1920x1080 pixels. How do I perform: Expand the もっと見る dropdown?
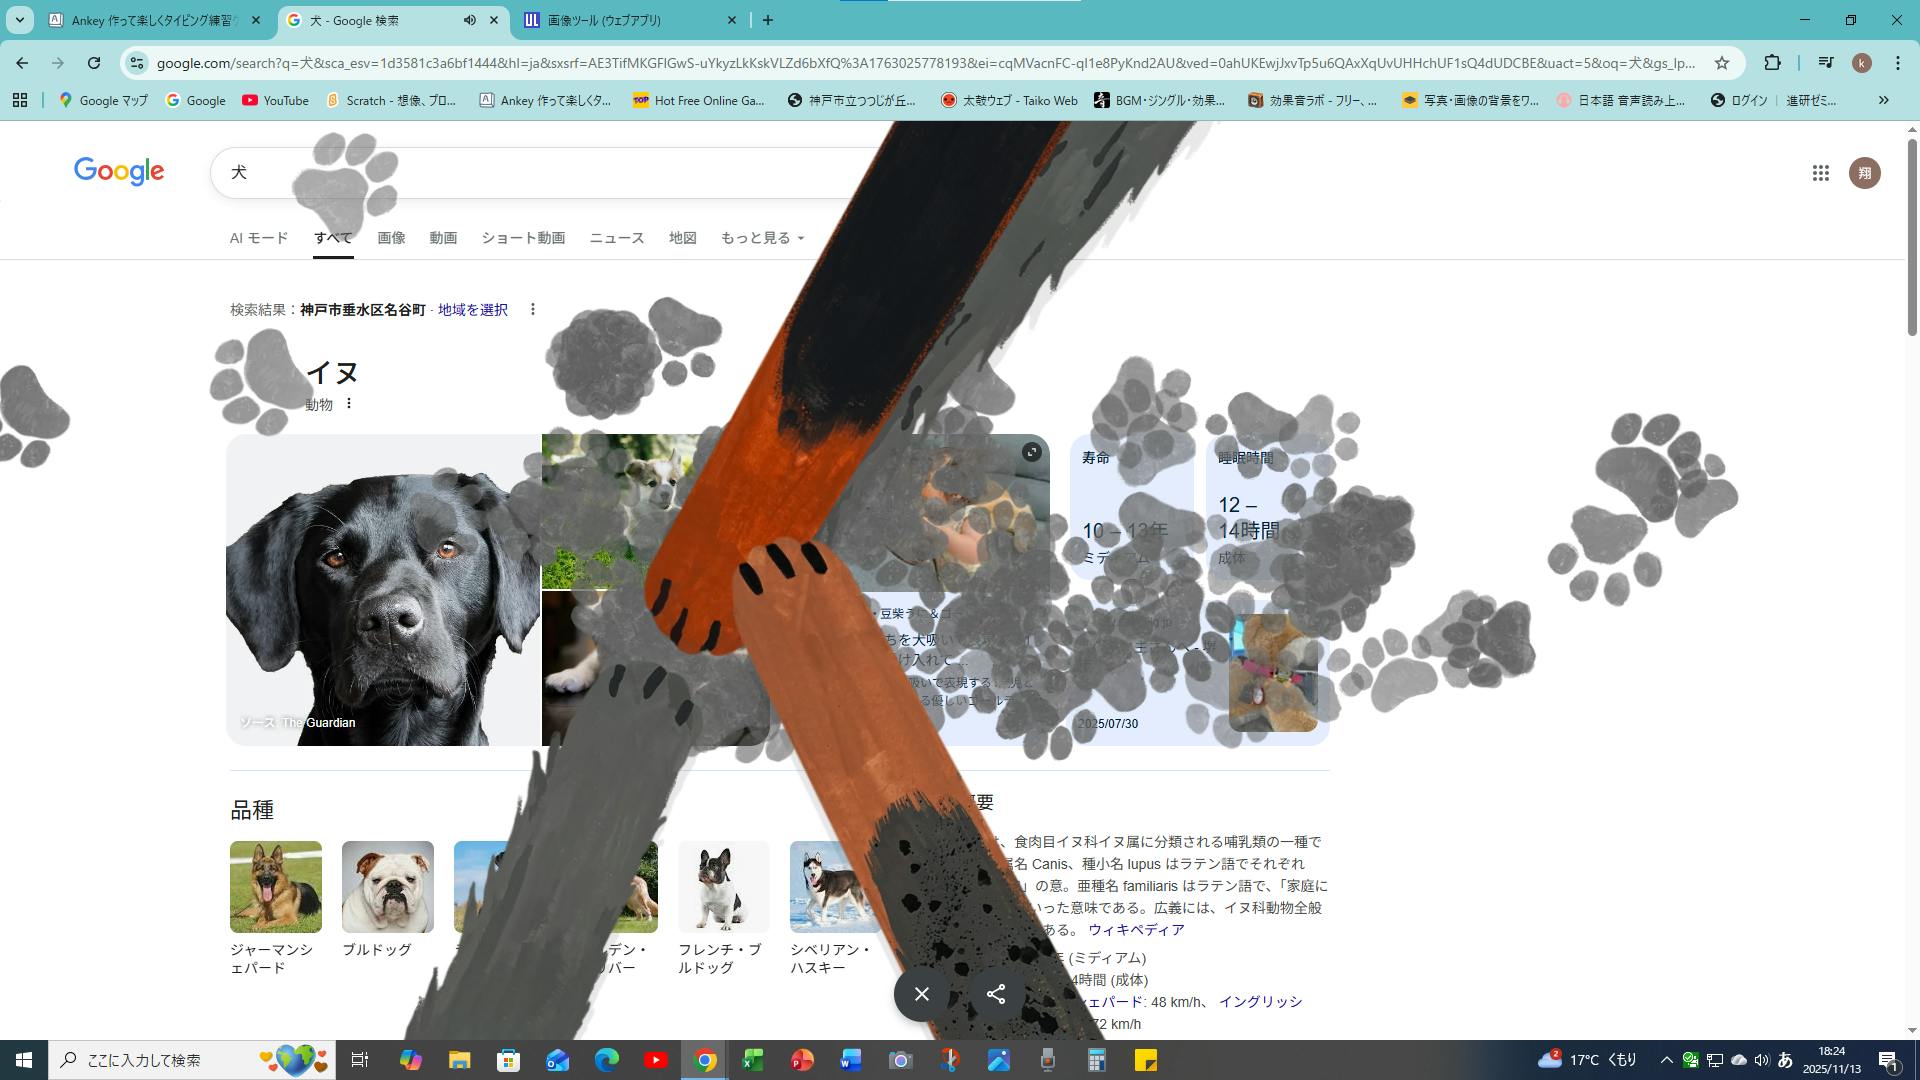coord(762,238)
